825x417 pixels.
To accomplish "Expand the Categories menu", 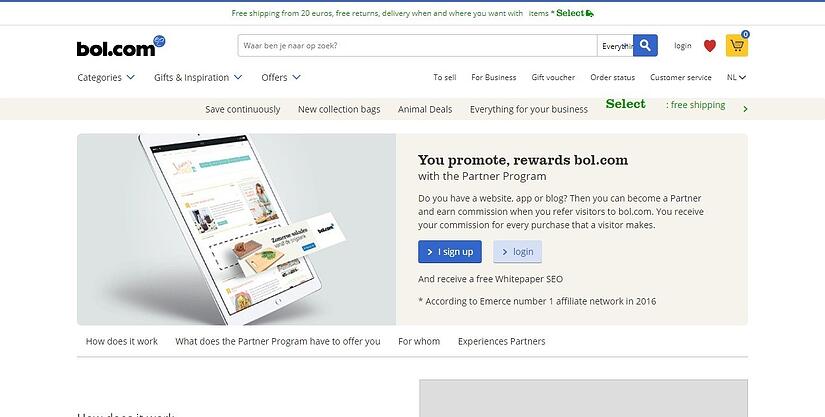I will pyautogui.click(x=106, y=77).
